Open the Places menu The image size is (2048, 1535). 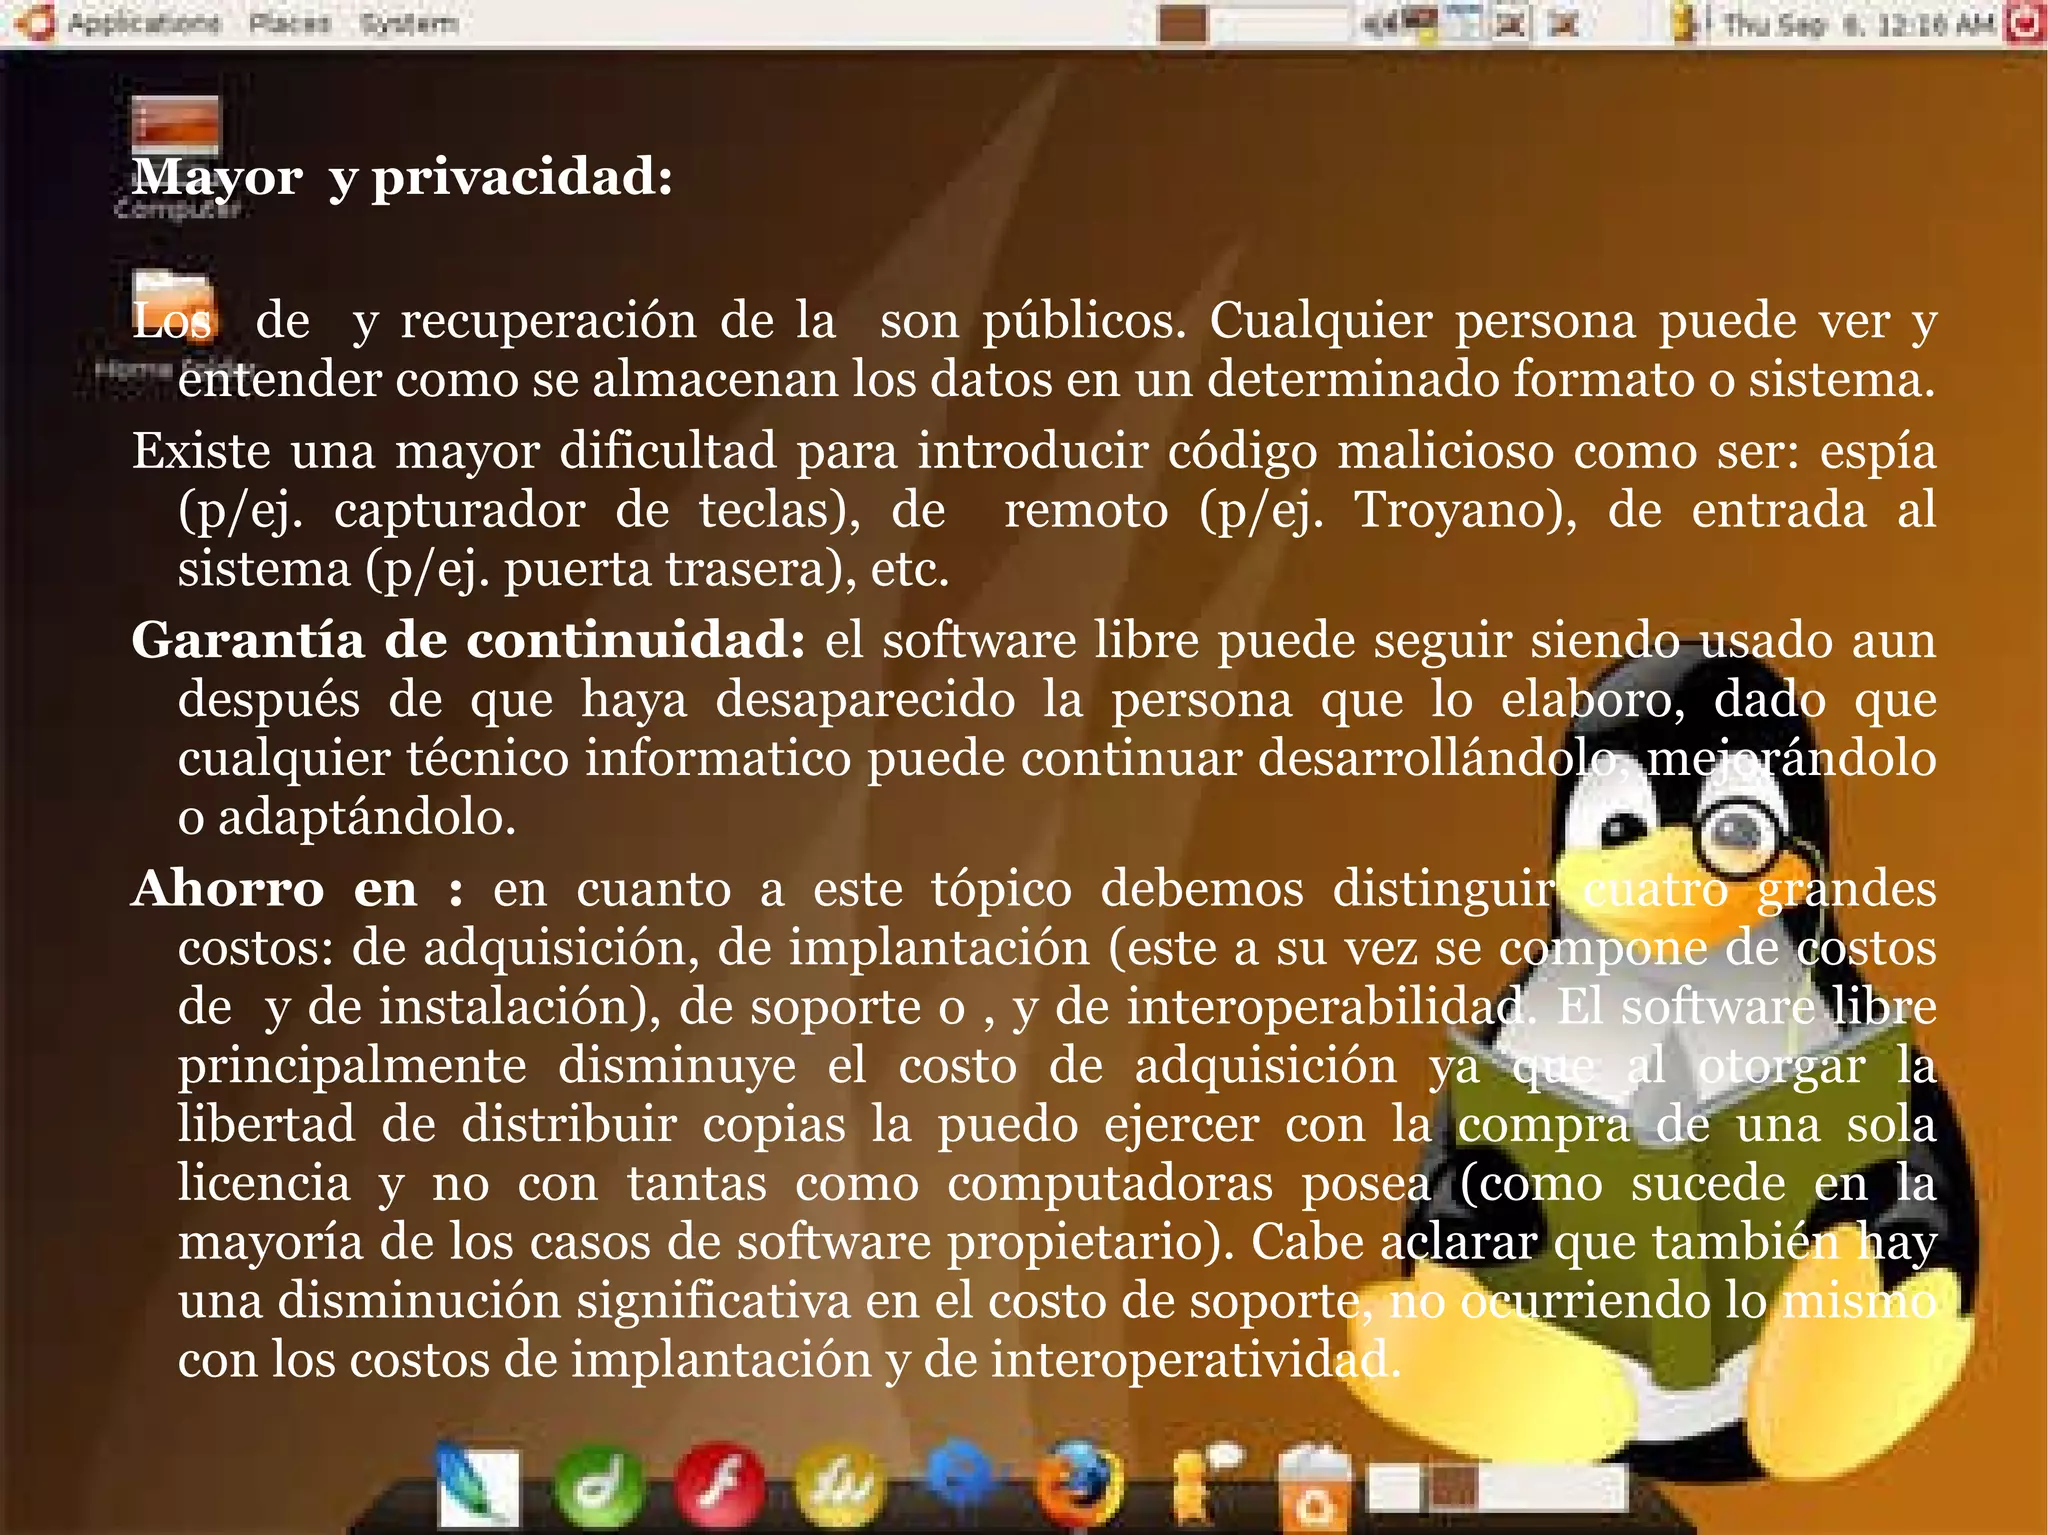pyautogui.click(x=290, y=22)
